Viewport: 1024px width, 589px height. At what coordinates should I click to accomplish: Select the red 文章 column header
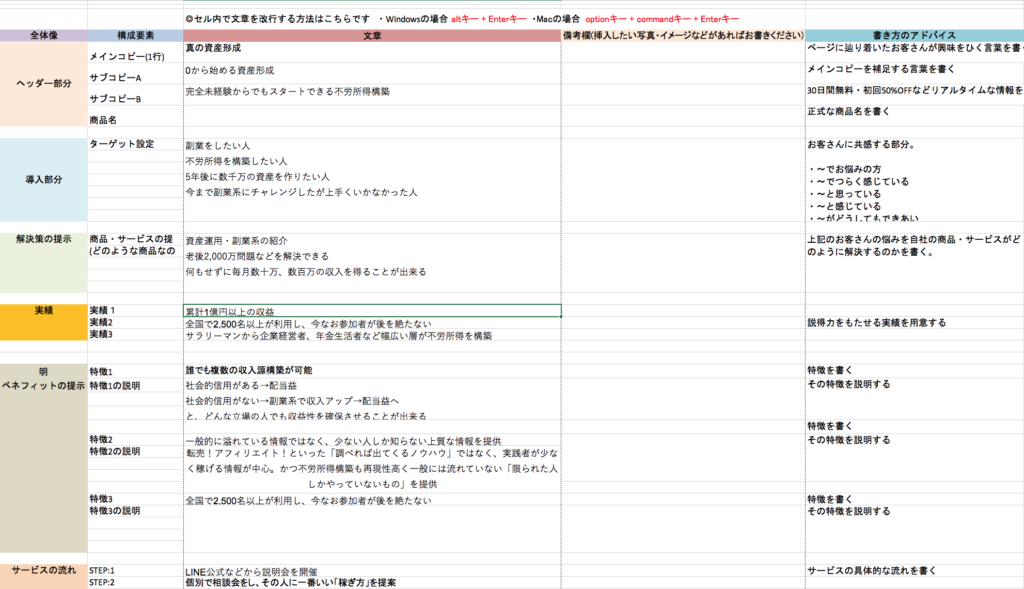coord(371,35)
